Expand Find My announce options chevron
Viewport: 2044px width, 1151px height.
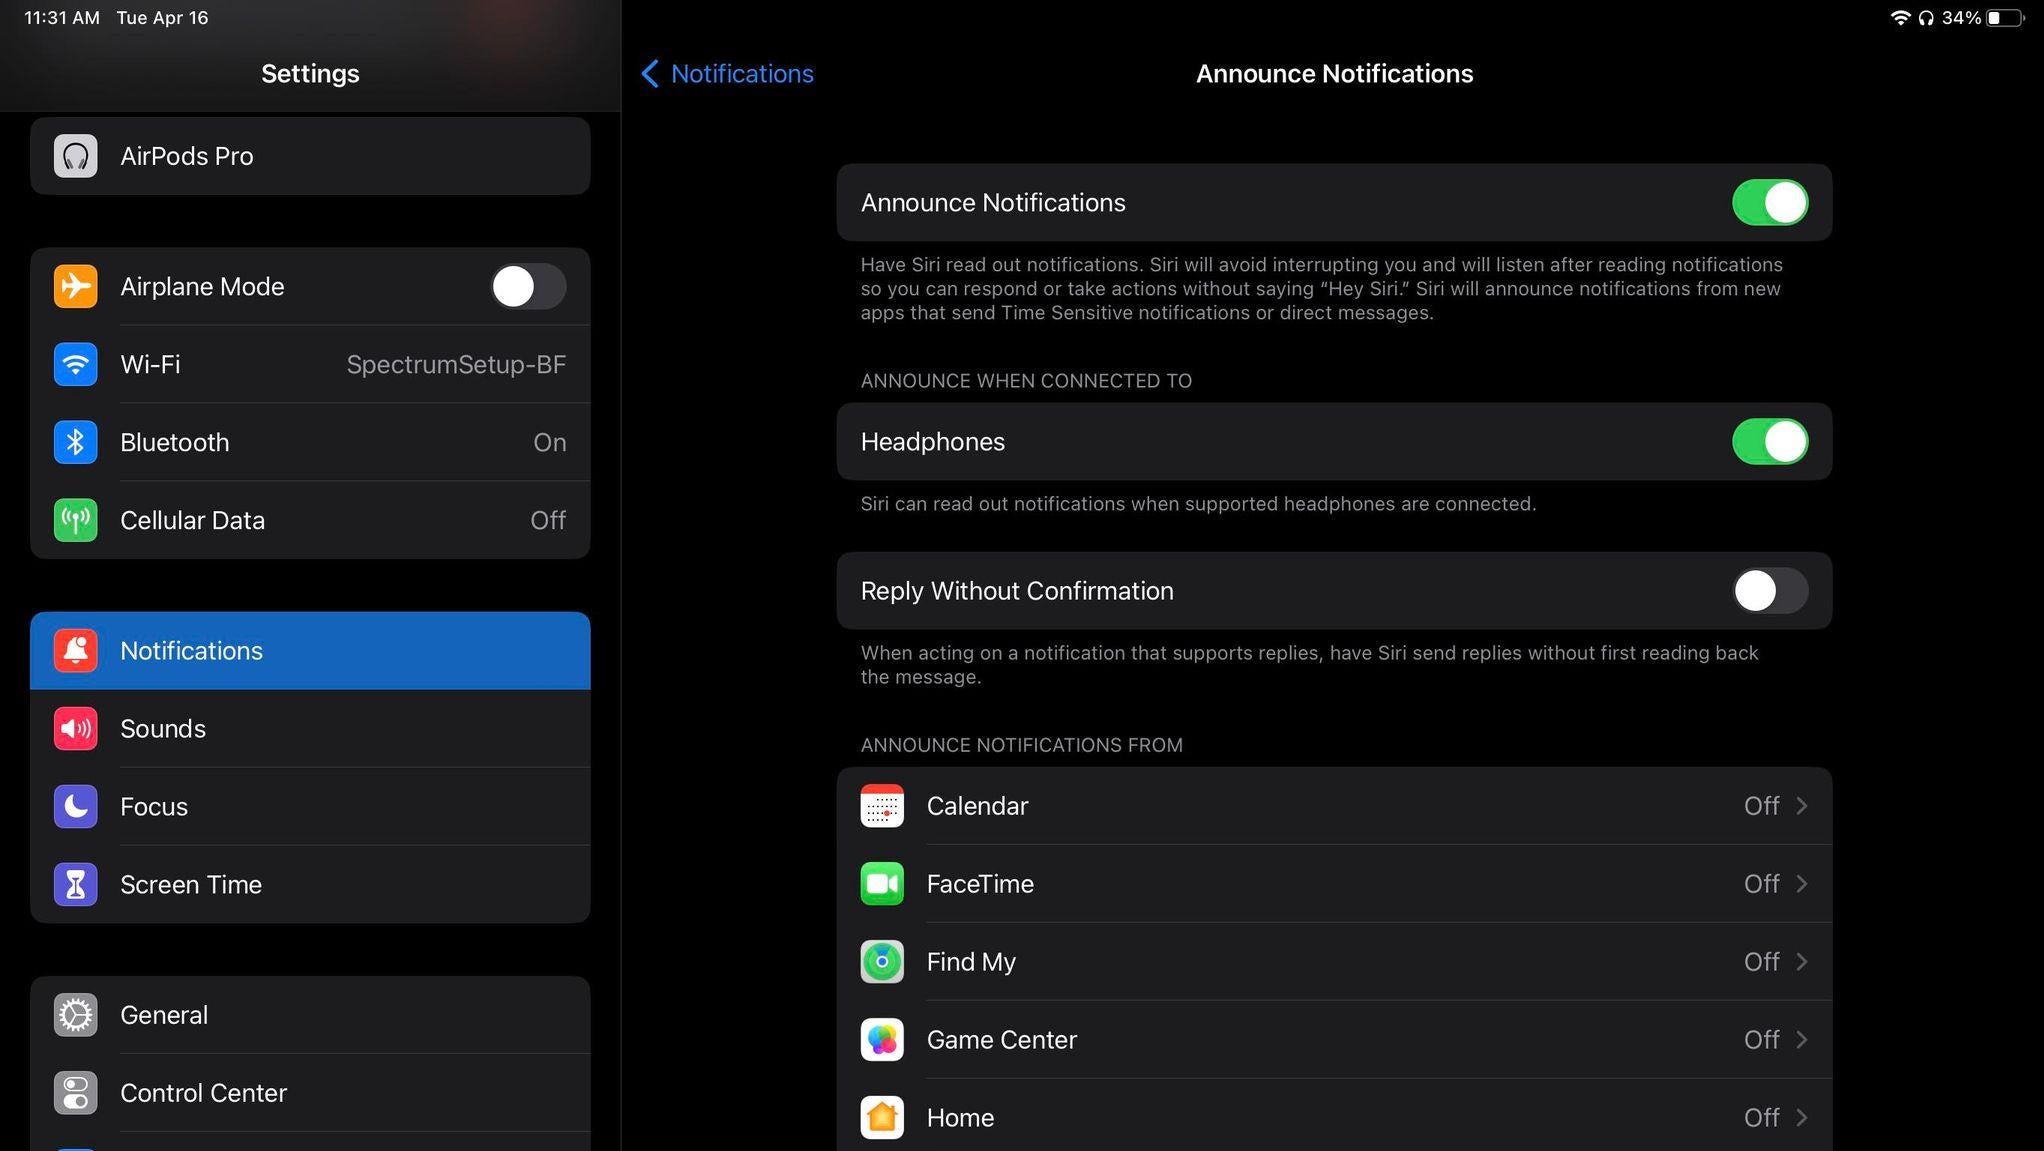(1801, 961)
